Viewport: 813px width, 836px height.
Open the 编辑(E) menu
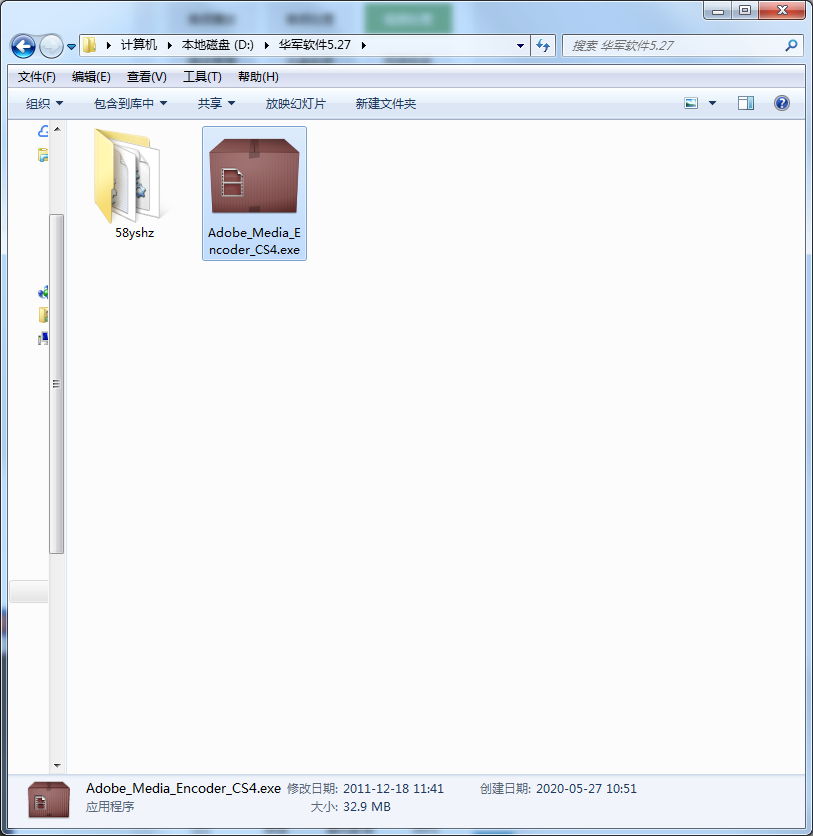pos(91,77)
